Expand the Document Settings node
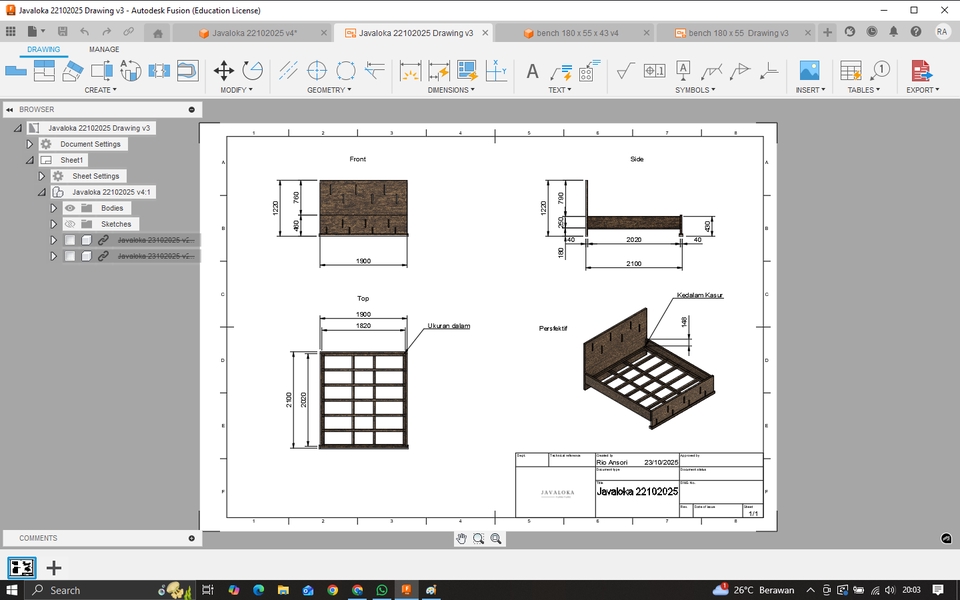The width and height of the screenshot is (960, 600). (29, 144)
